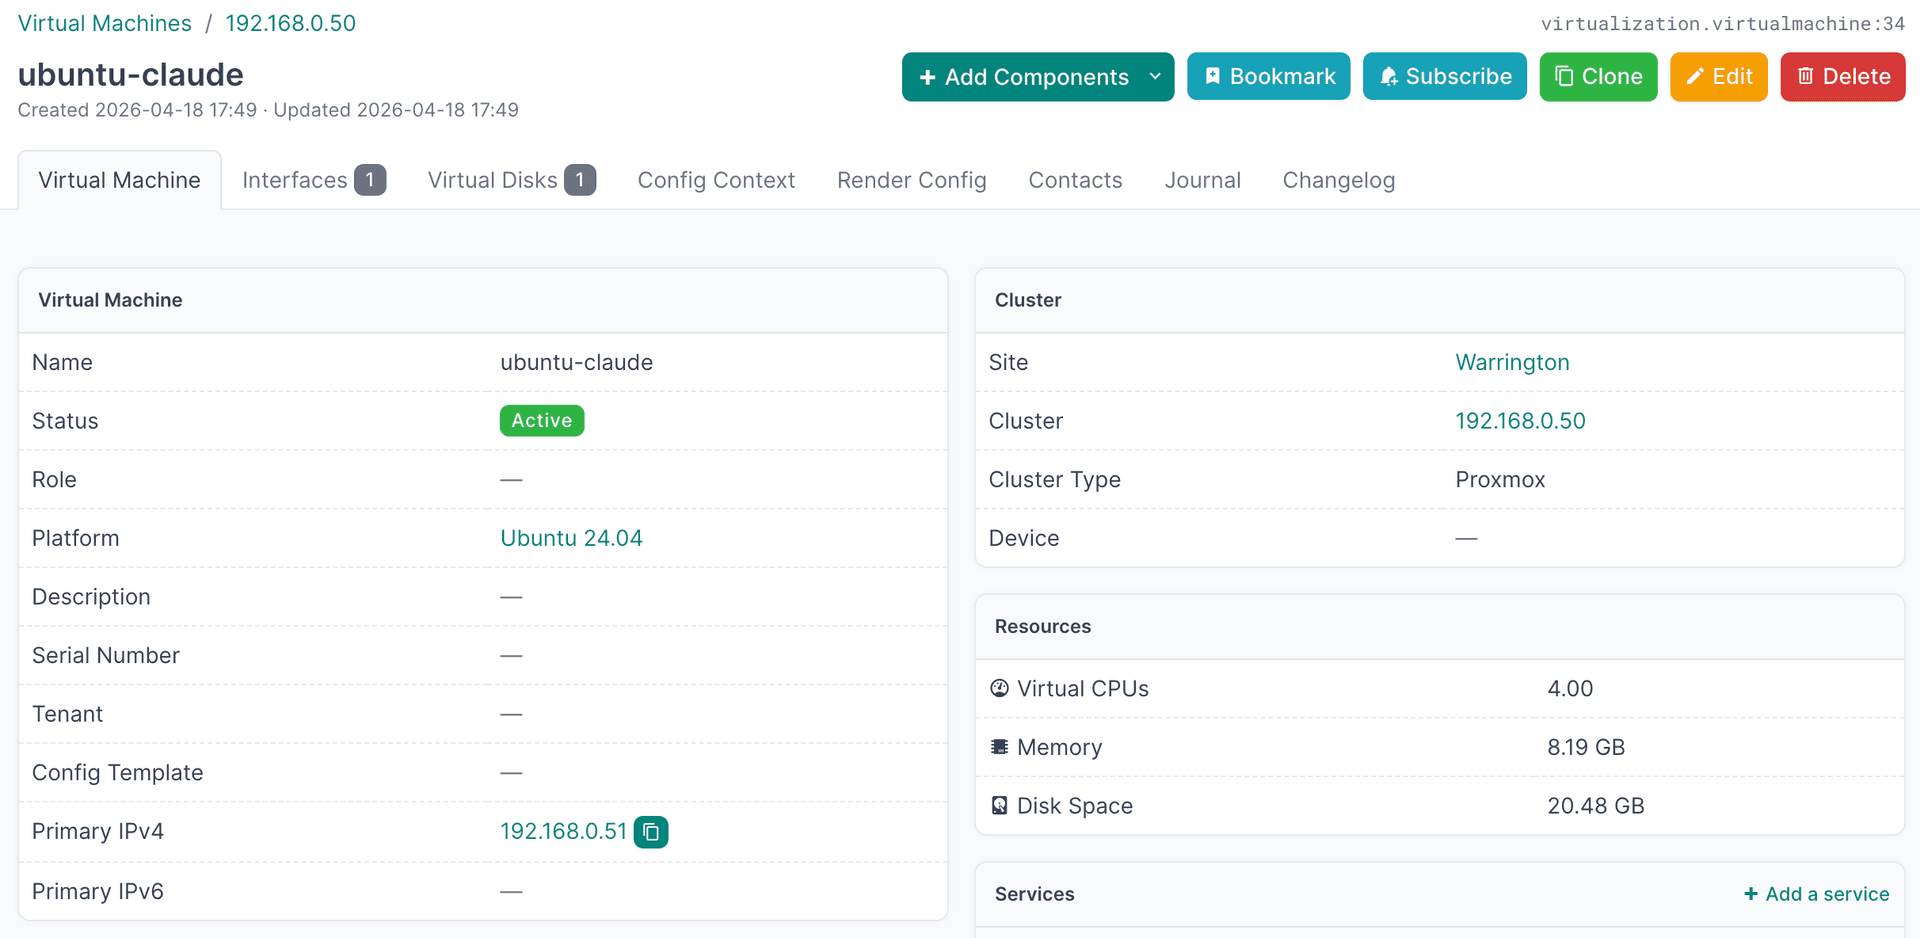Open the 192.168.0.50 breadcrumb link
This screenshot has width=1920, height=938.
pos(291,23)
